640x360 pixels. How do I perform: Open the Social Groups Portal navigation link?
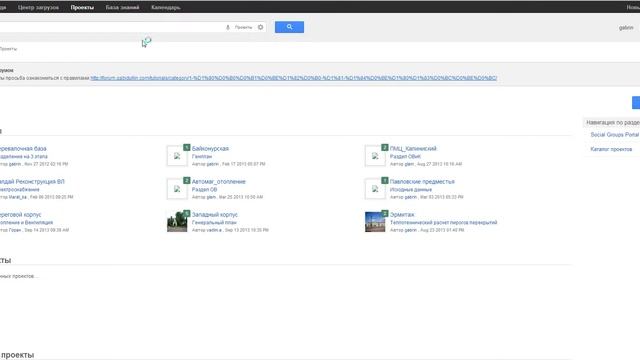click(x=615, y=135)
